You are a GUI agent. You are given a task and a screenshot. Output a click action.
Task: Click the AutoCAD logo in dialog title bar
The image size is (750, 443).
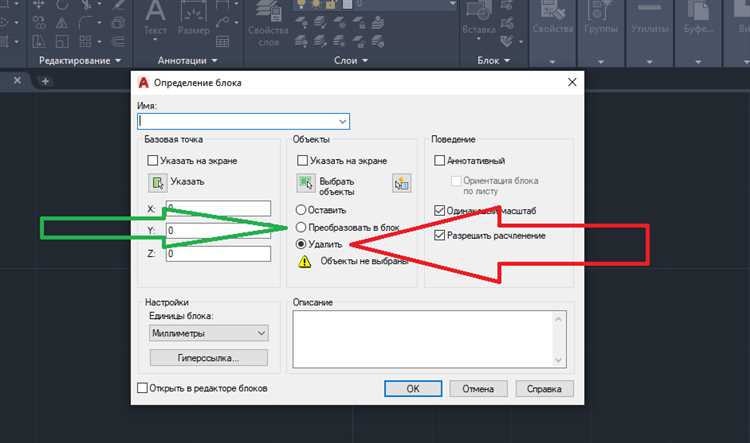143,82
